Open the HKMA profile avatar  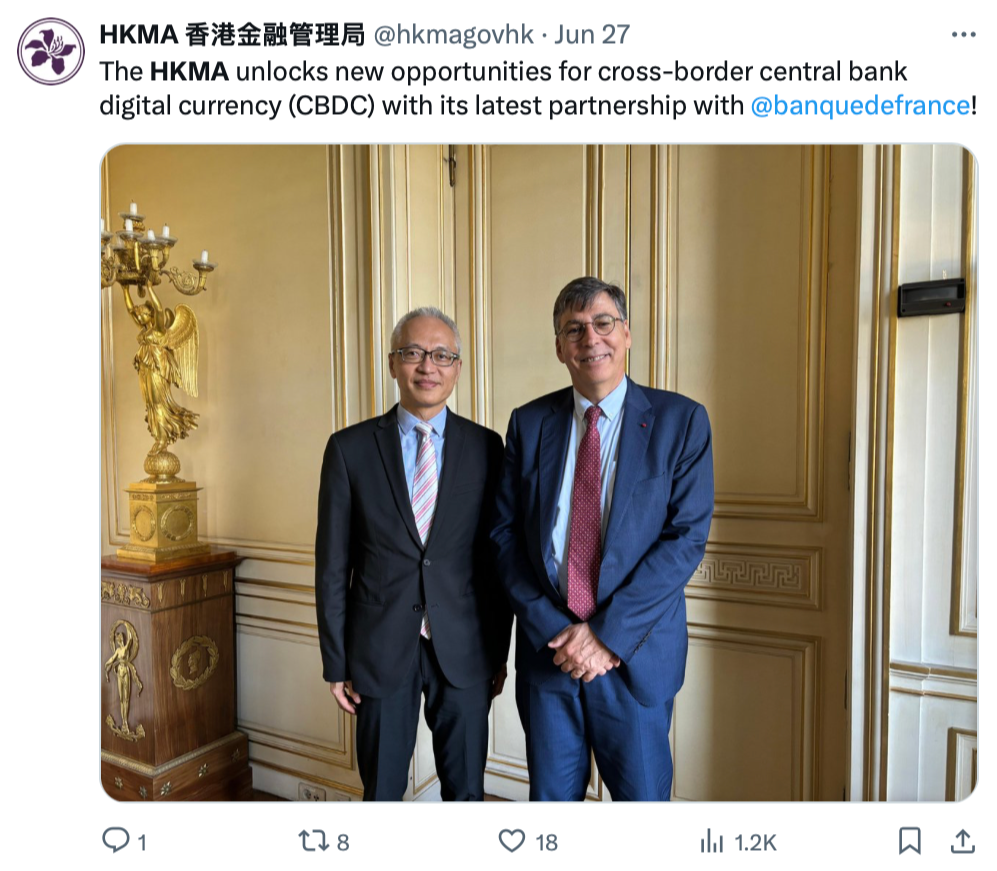(x=51, y=51)
